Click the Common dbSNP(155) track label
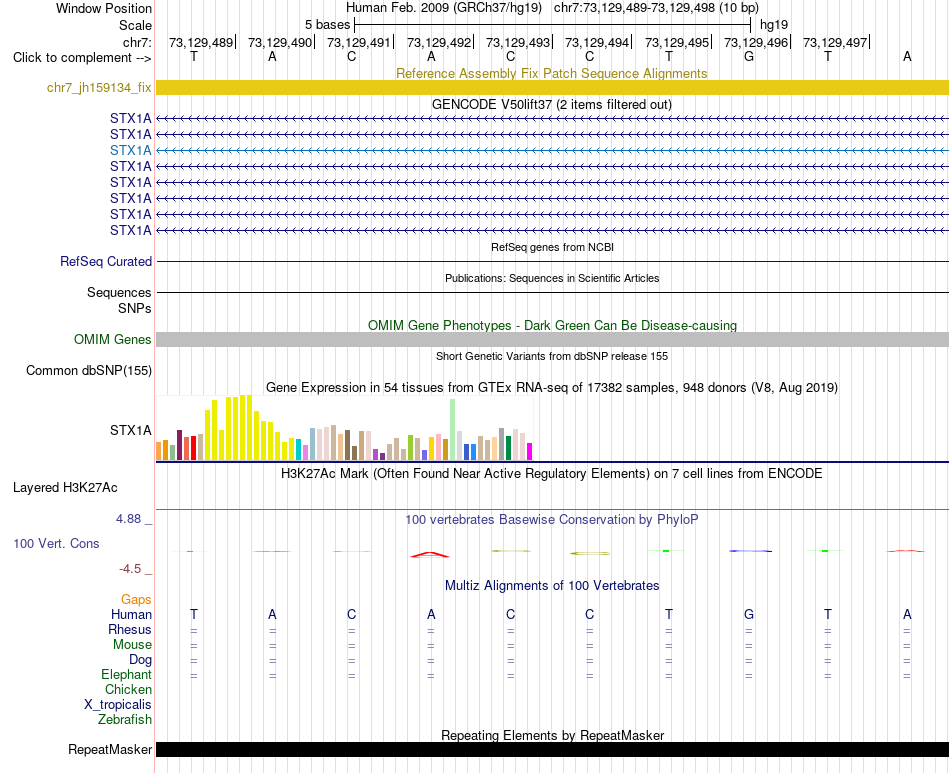 (88, 371)
